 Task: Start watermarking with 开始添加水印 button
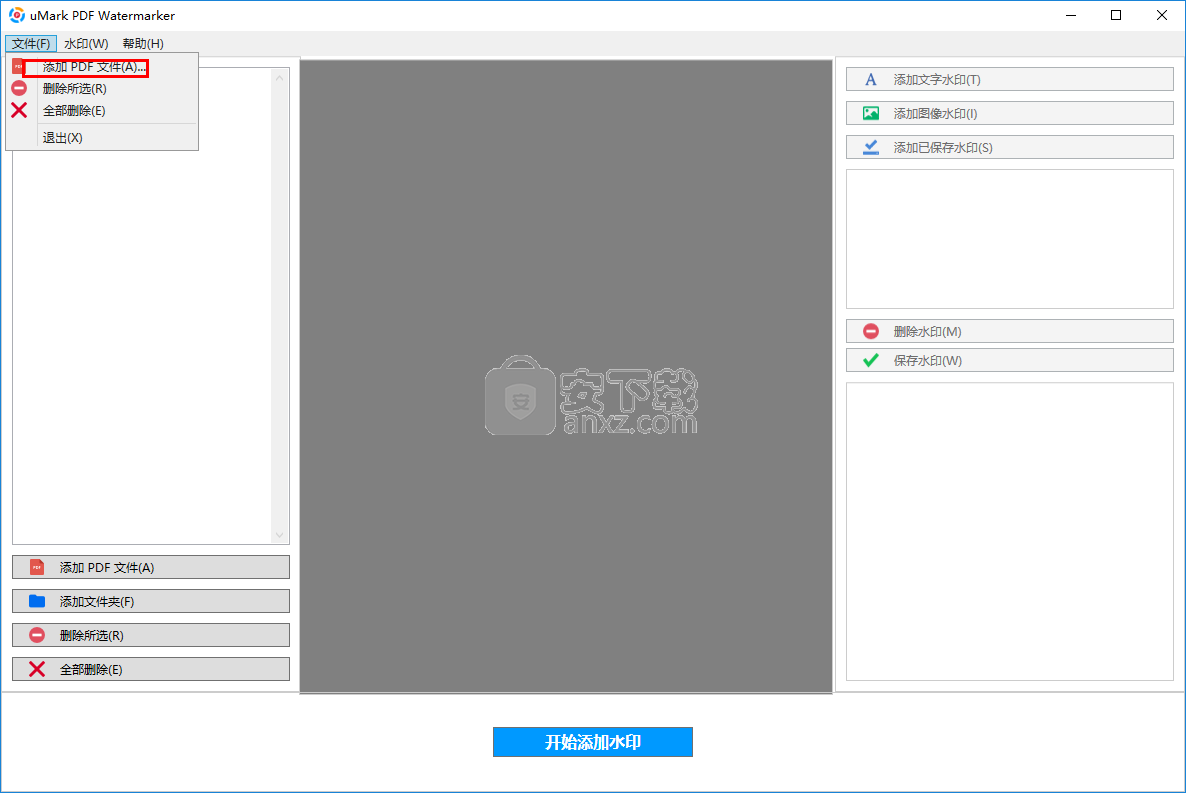coord(592,742)
